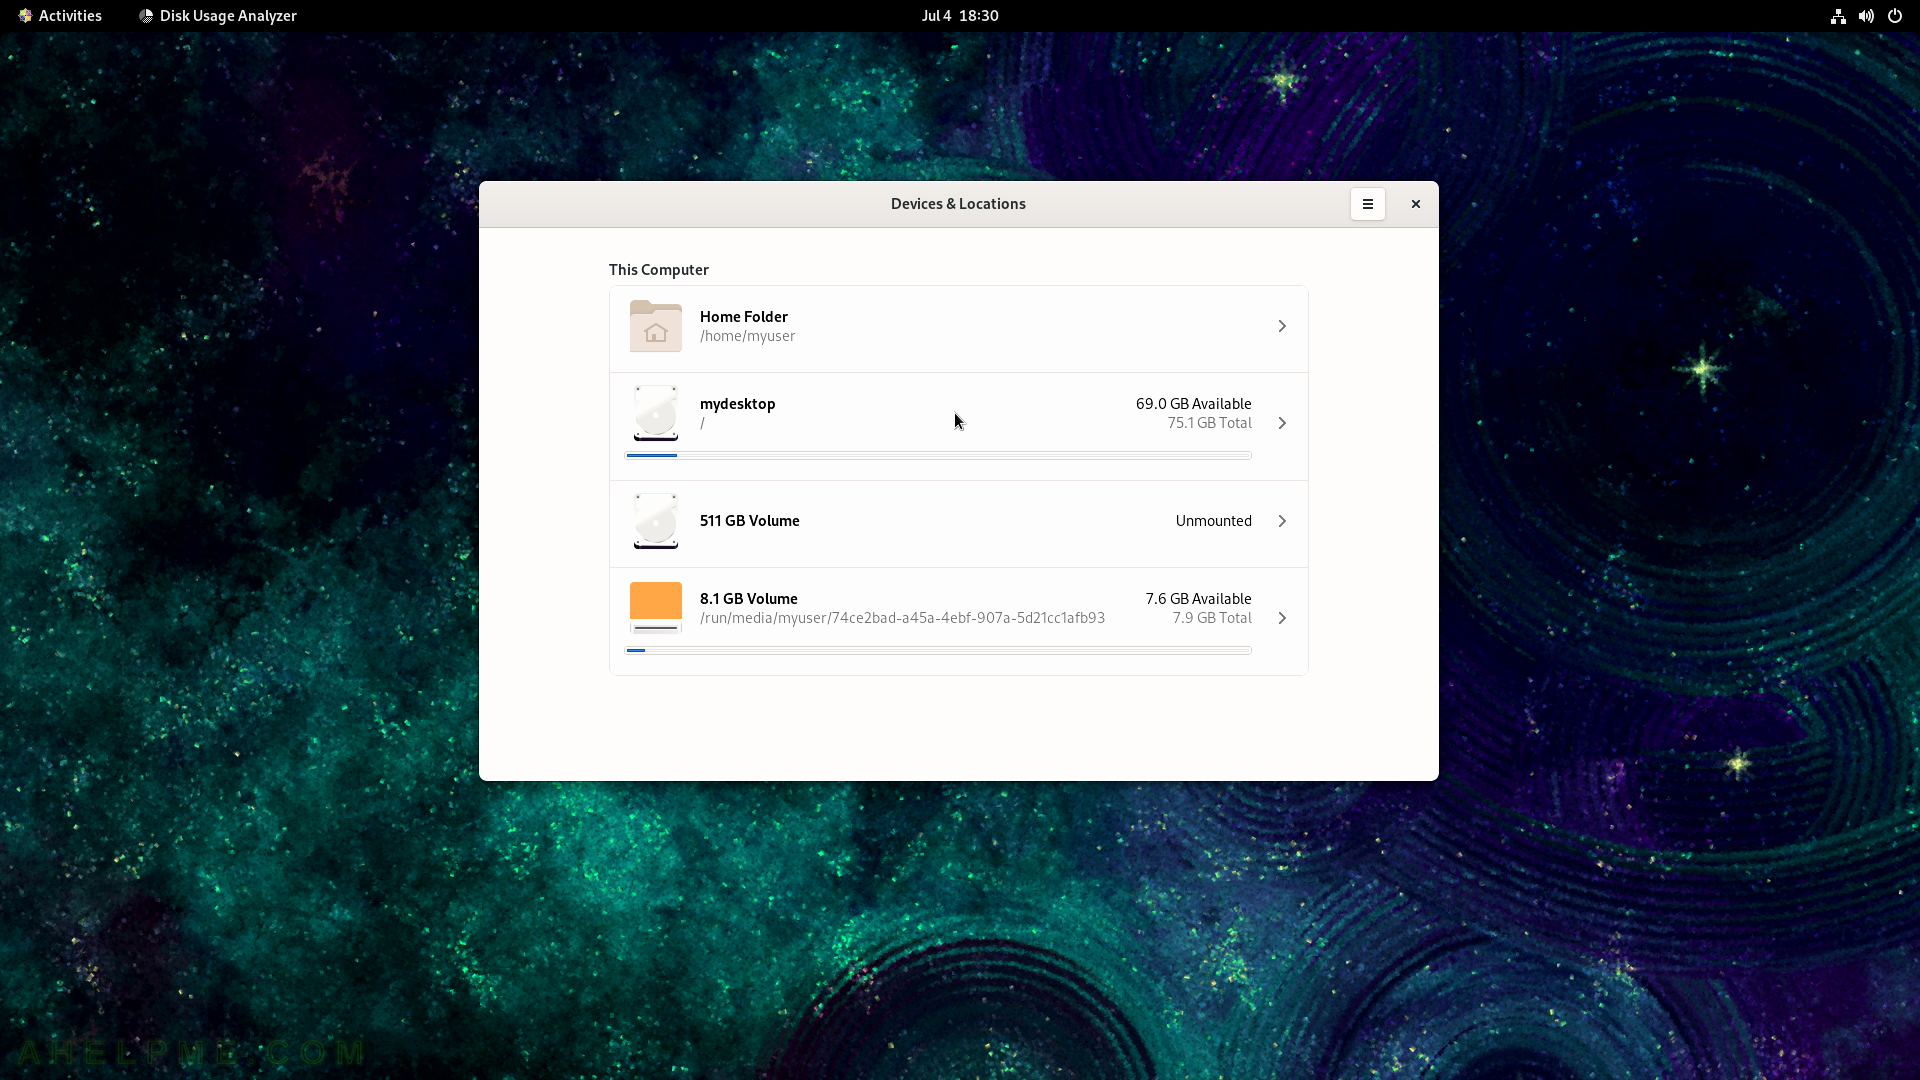Screen dimensions: 1920x1080
Task: Click the Unmounted status text
Action: click(x=1214, y=521)
